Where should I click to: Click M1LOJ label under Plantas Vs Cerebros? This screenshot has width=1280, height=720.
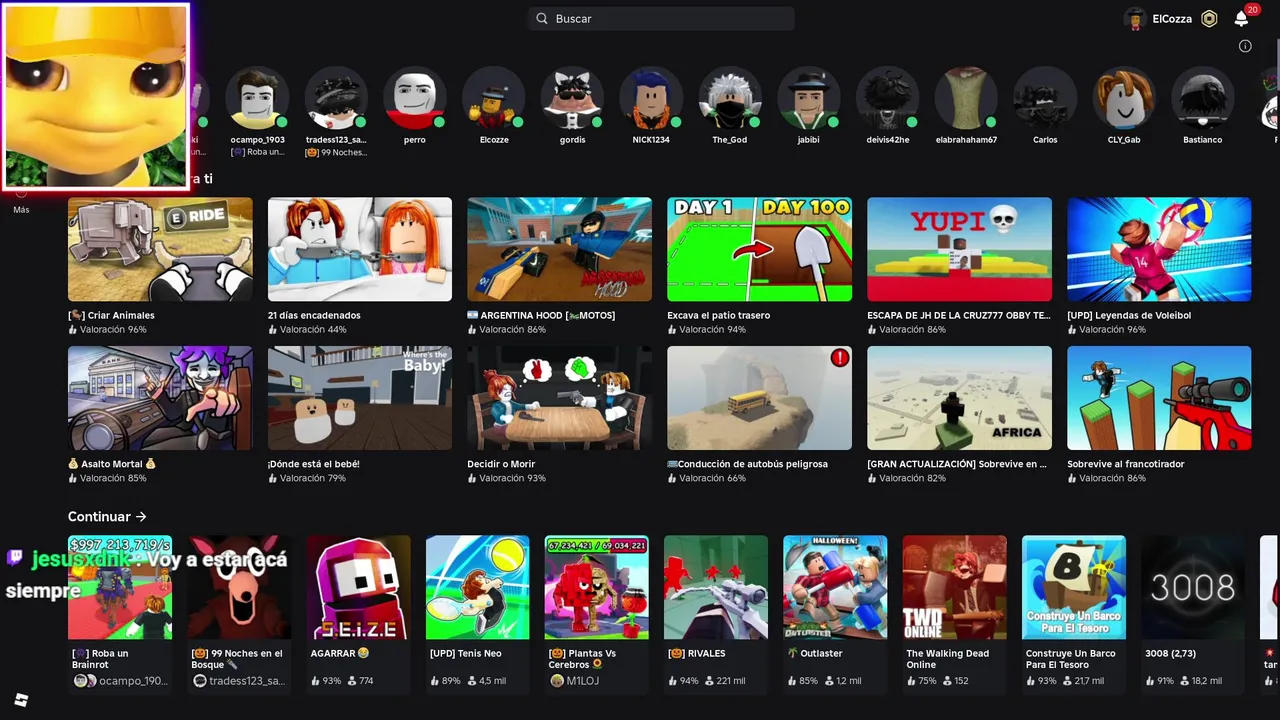pos(582,681)
